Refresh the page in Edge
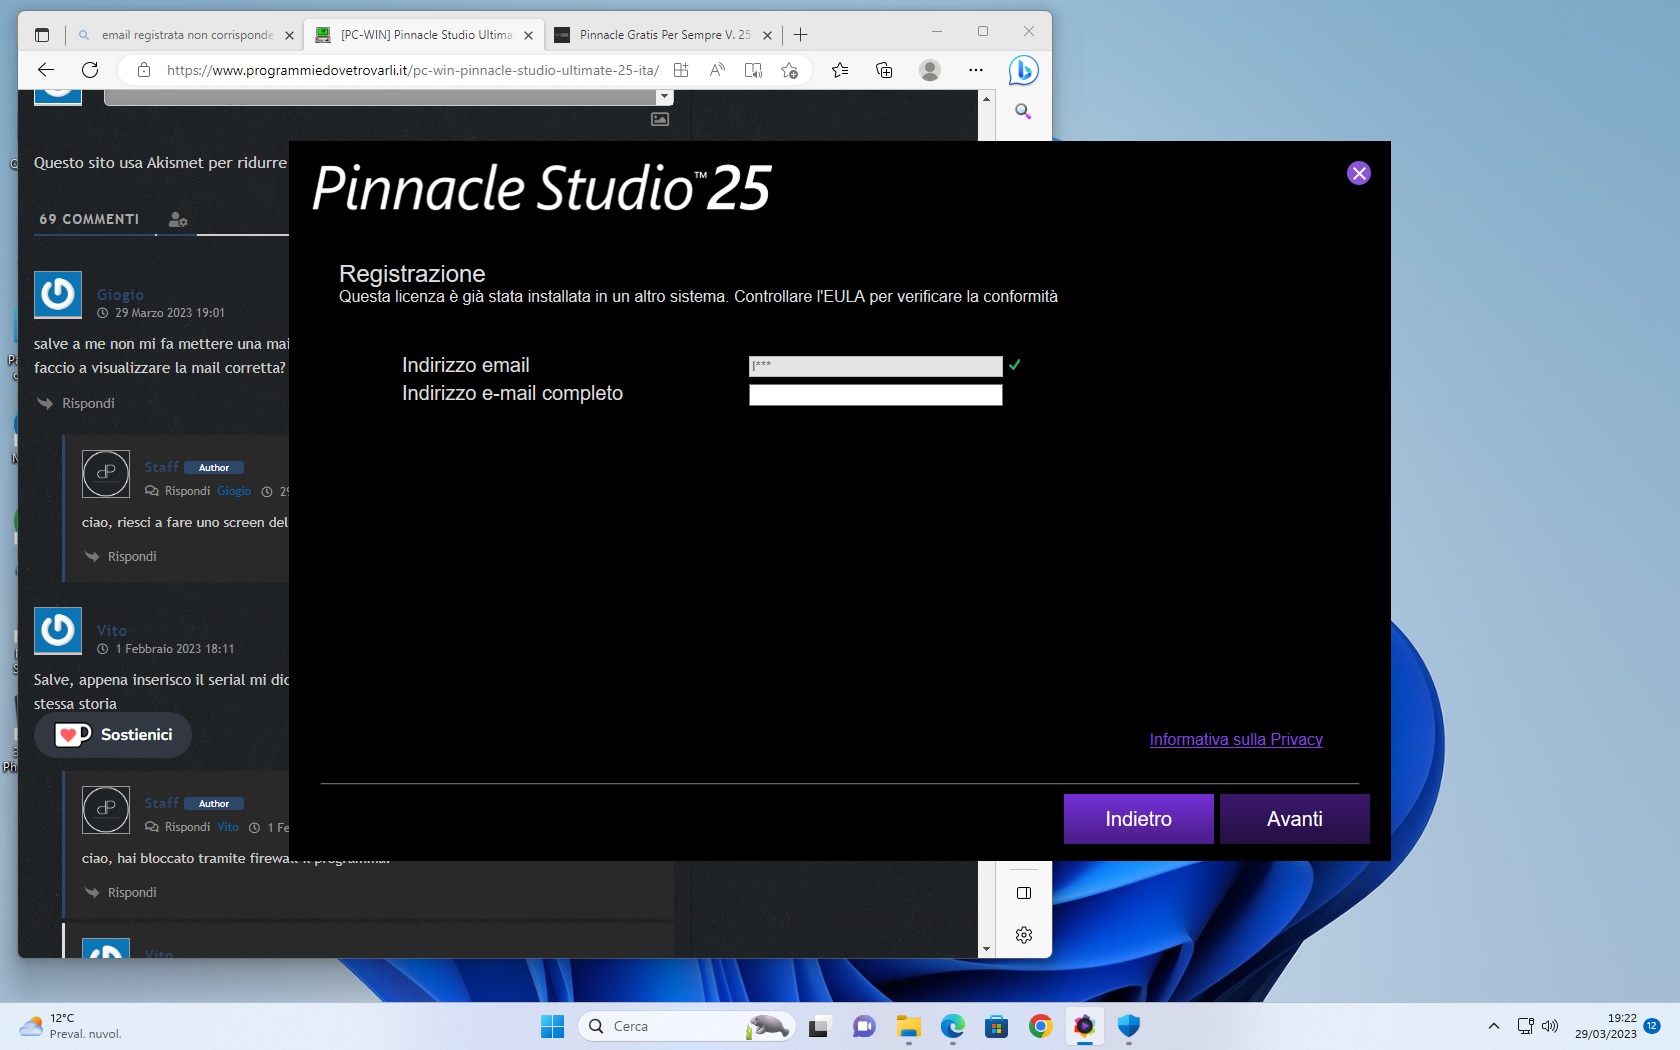Screen dimensions: 1680x1050 (x=90, y=70)
